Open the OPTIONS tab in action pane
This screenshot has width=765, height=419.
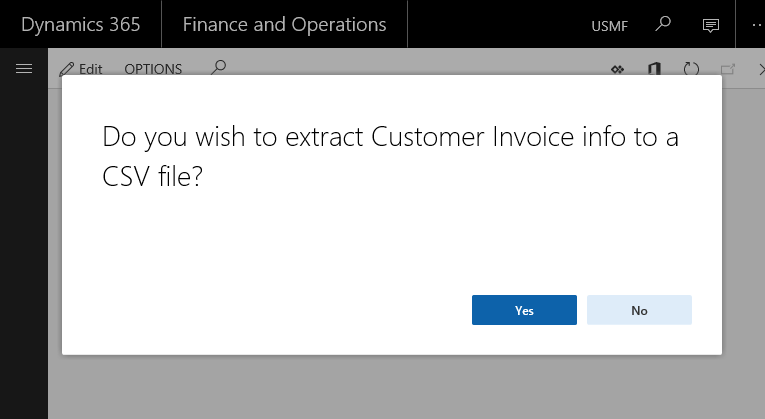point(153,69)
